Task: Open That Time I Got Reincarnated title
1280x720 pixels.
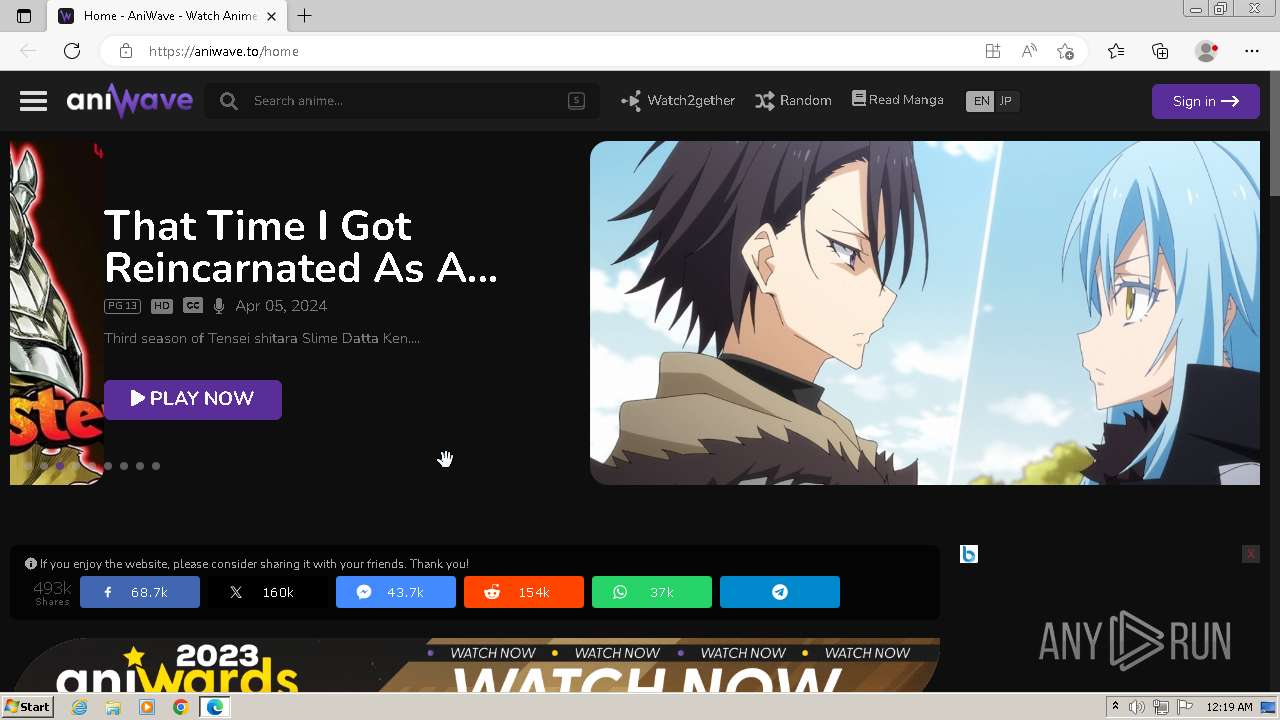Action: [300, 247]
